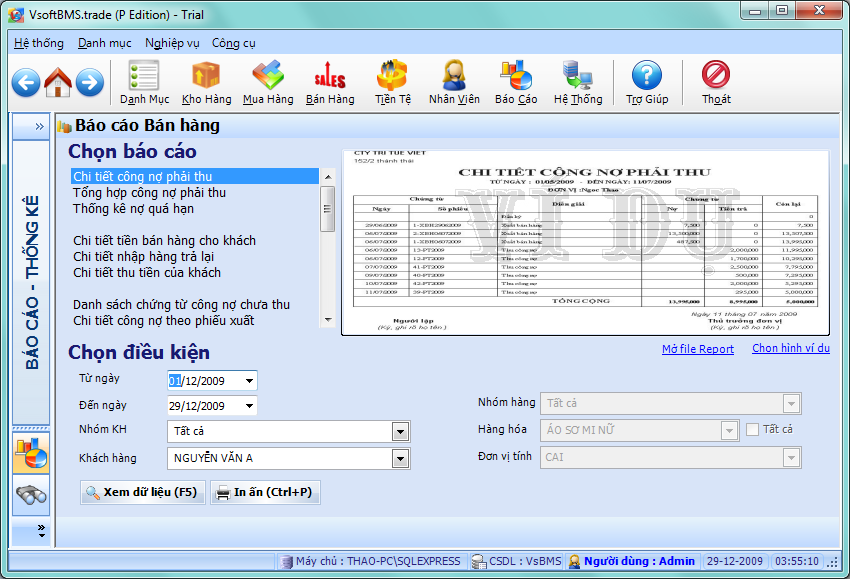Open the Danh mục menu

click(x=105, y=43)
